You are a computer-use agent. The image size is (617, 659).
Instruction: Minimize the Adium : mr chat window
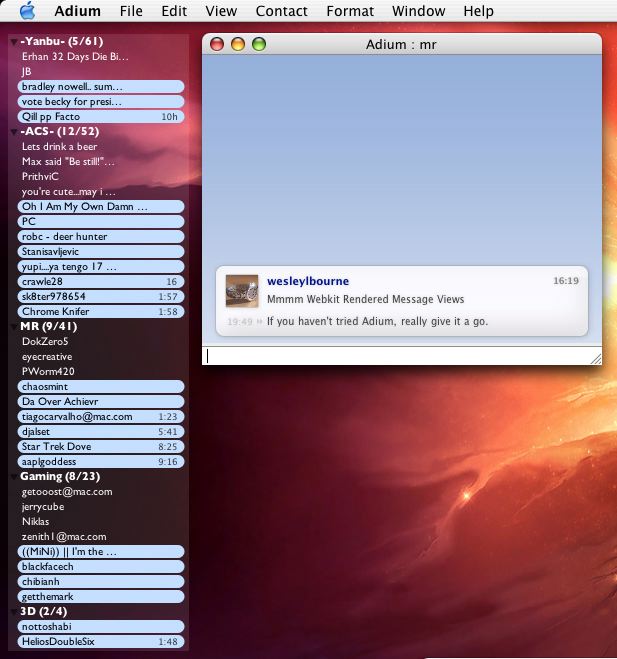[238, 44]
